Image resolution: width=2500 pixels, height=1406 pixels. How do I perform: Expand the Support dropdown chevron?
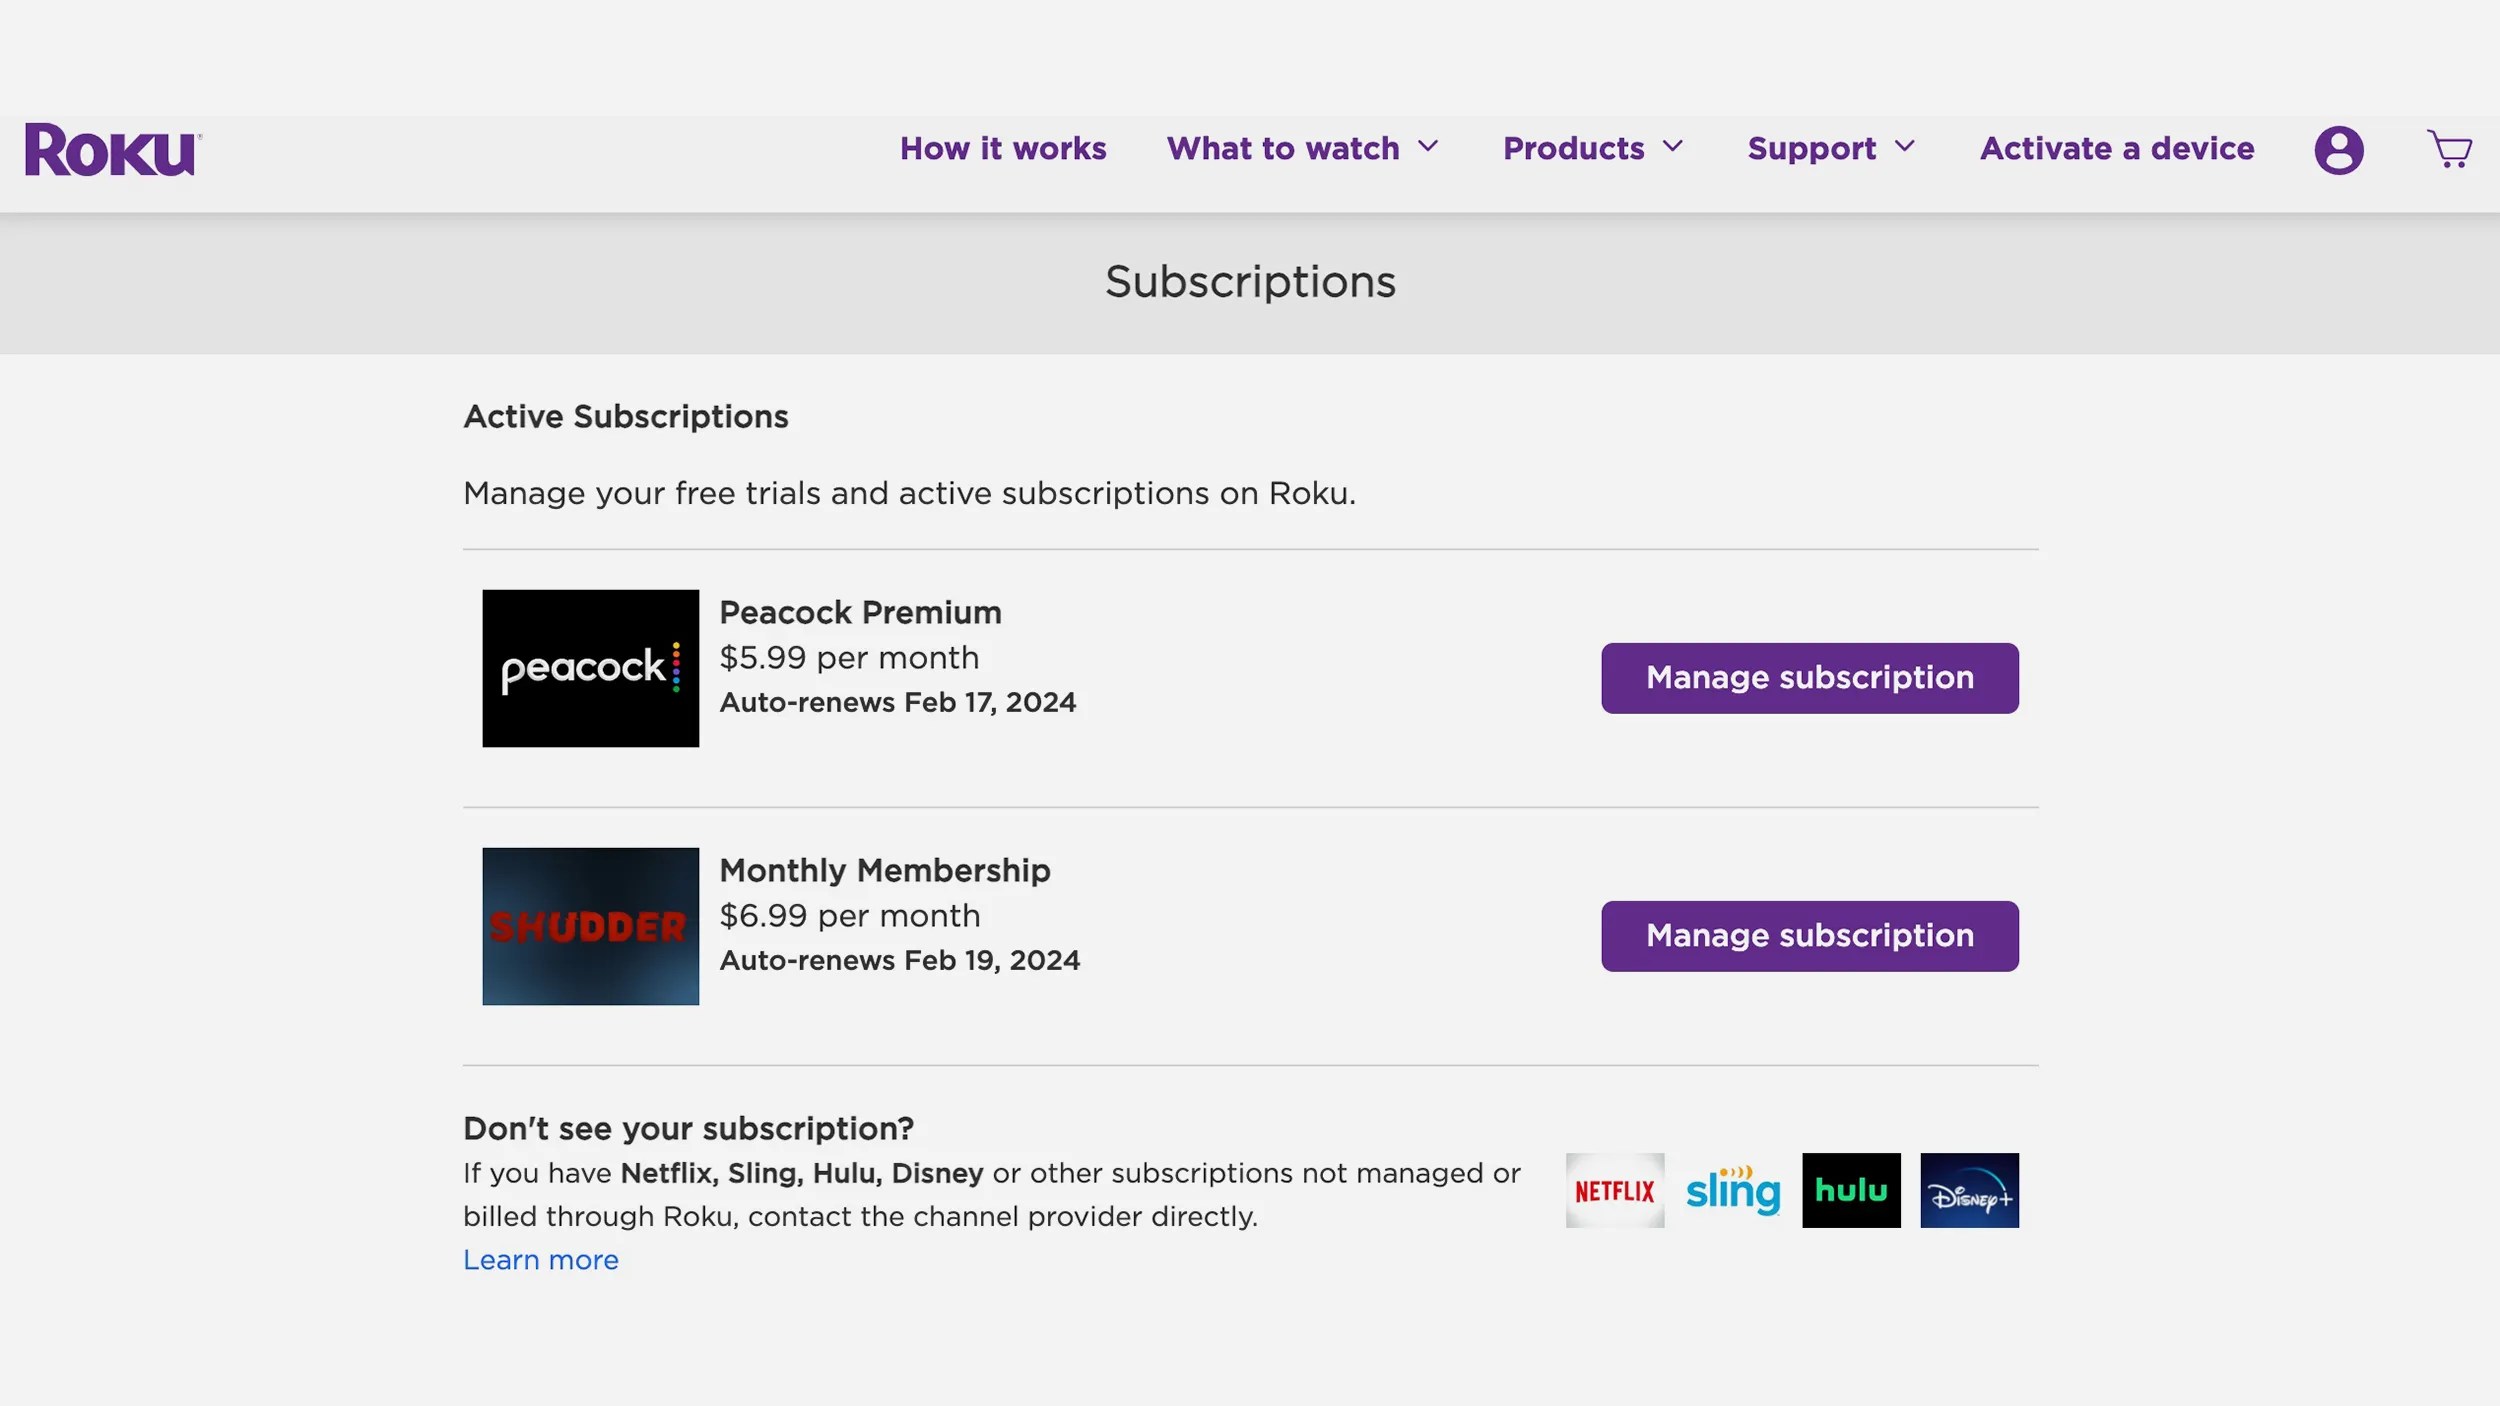pos(1904,147)
